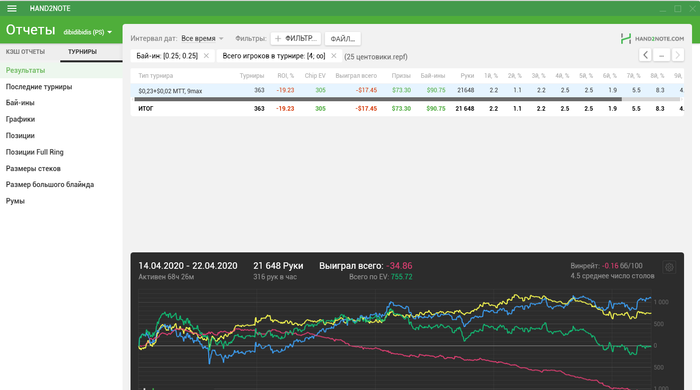Select the ТУРНИРЫ tab
This screenshot has height=390, width=700.
pyautogui.click(x=83, y=52)
